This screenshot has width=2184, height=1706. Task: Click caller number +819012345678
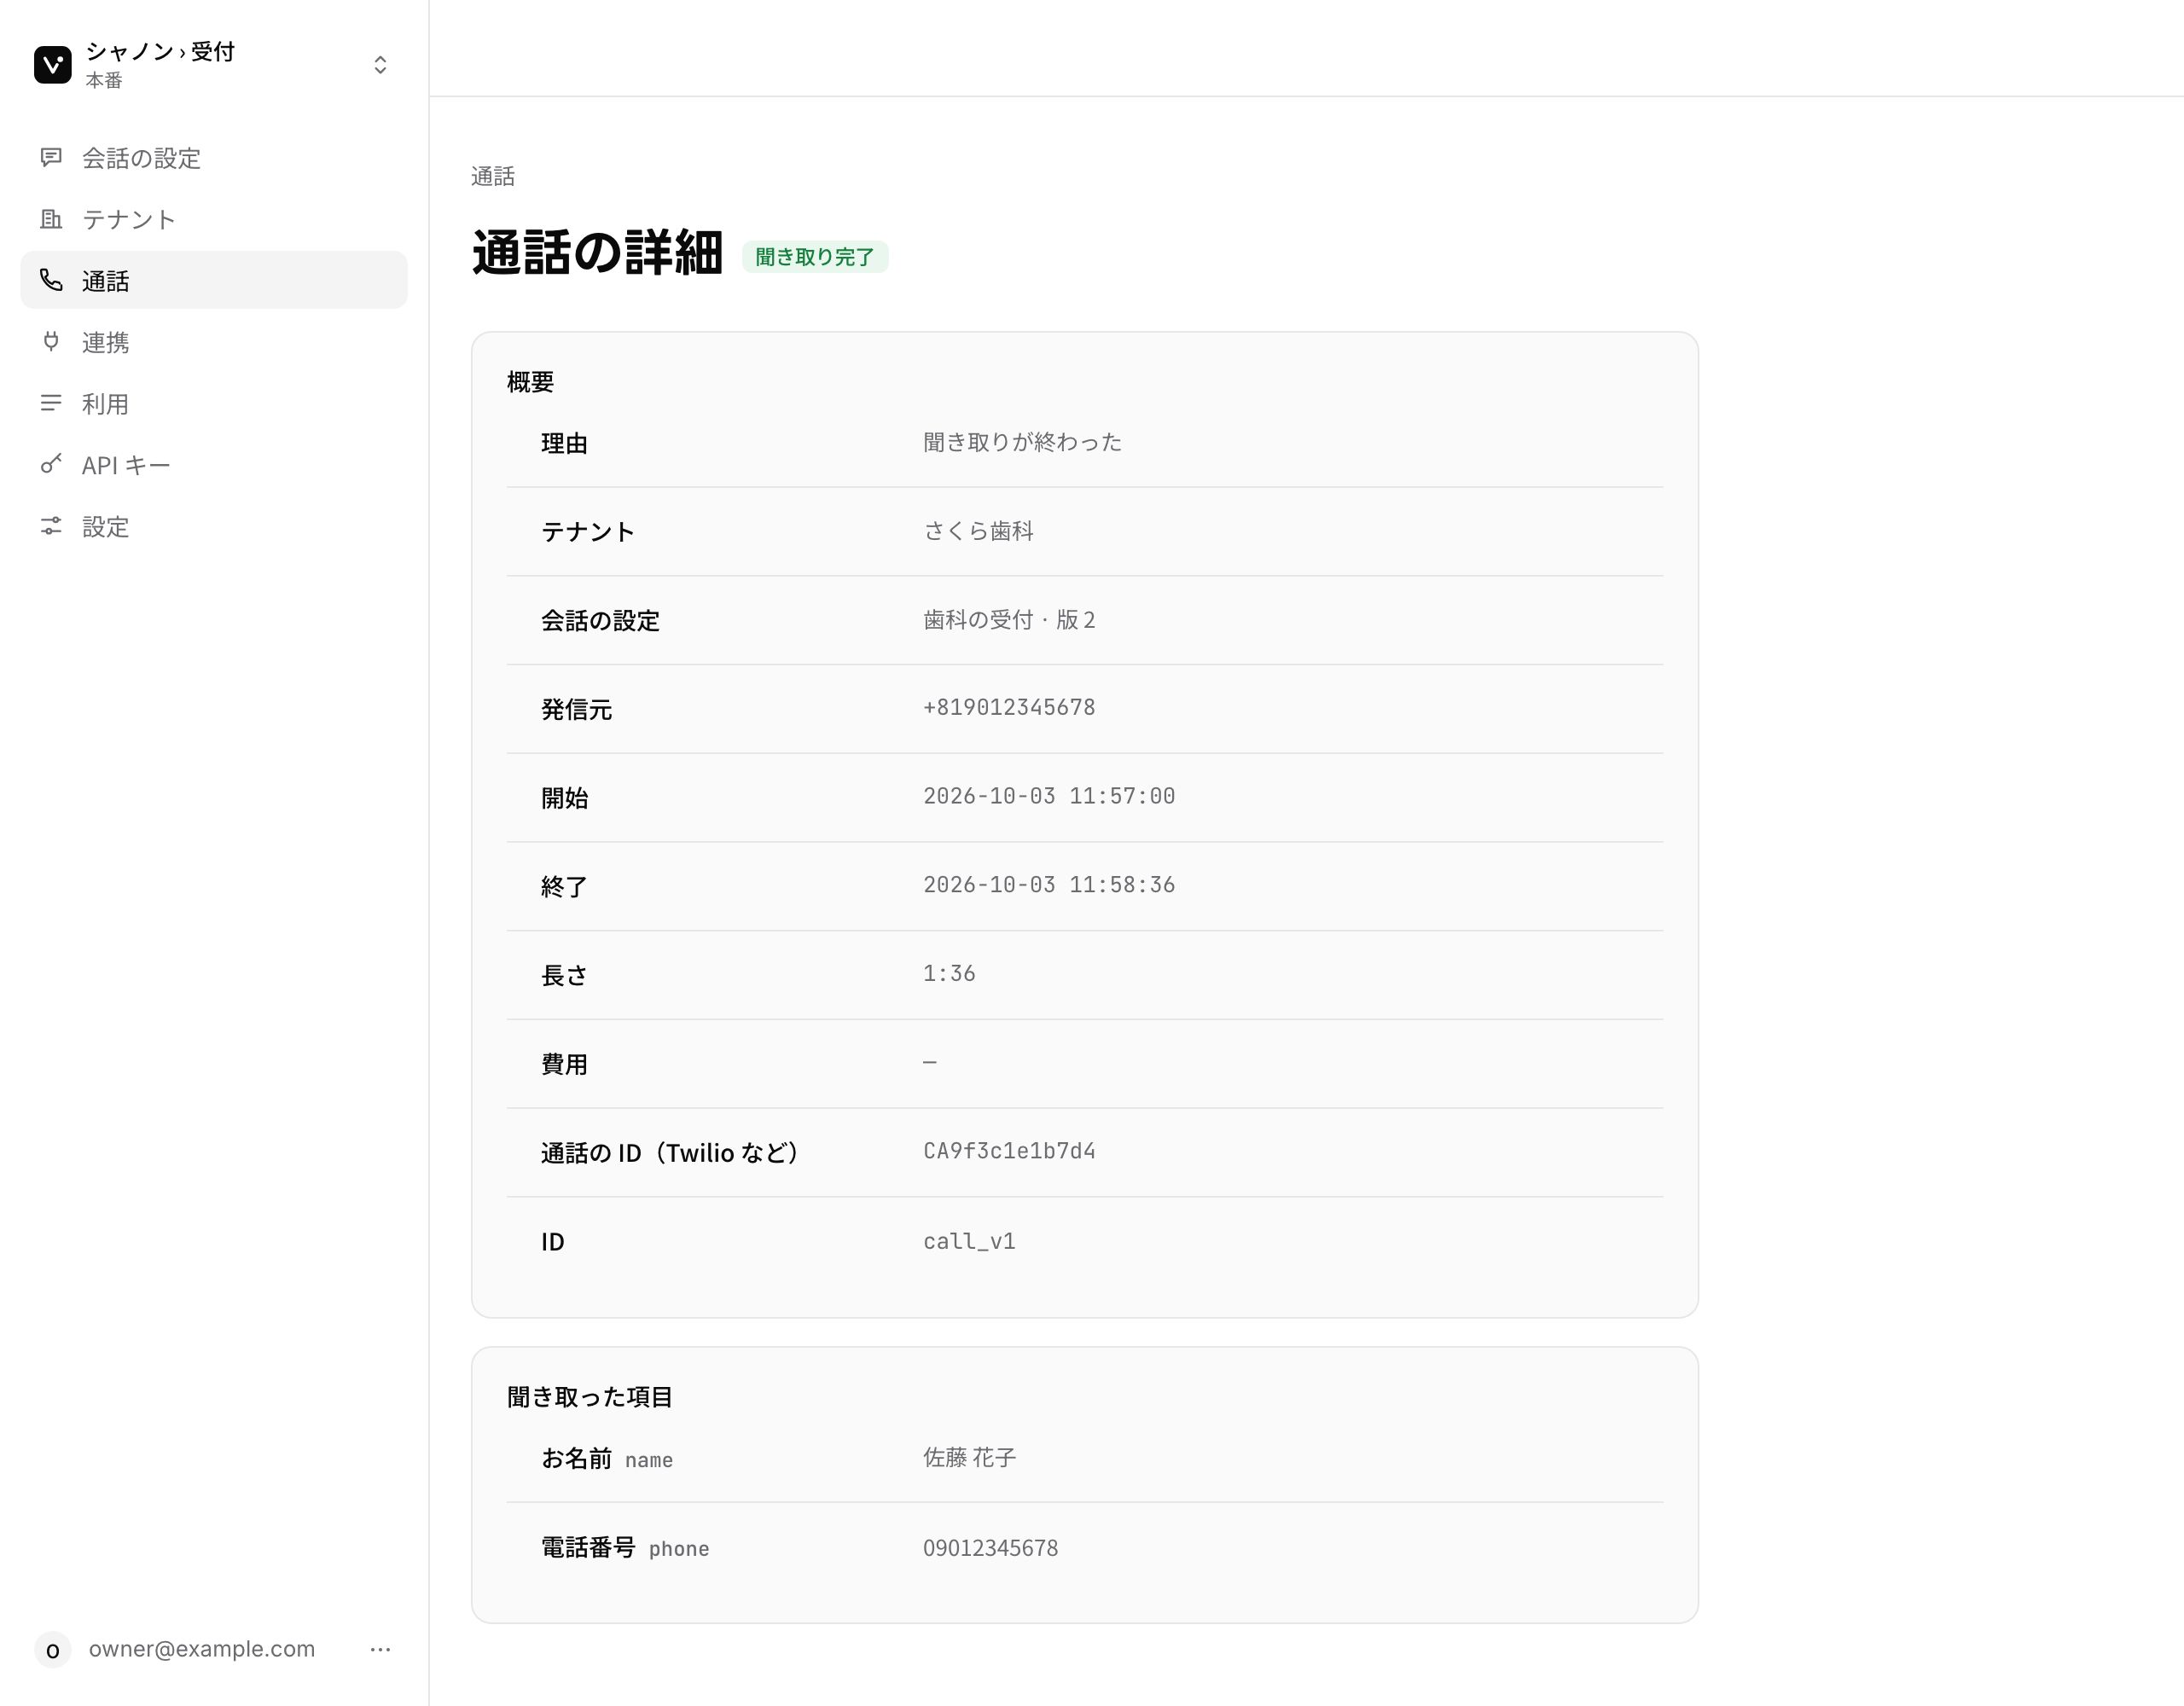(x=1009, y=708)
